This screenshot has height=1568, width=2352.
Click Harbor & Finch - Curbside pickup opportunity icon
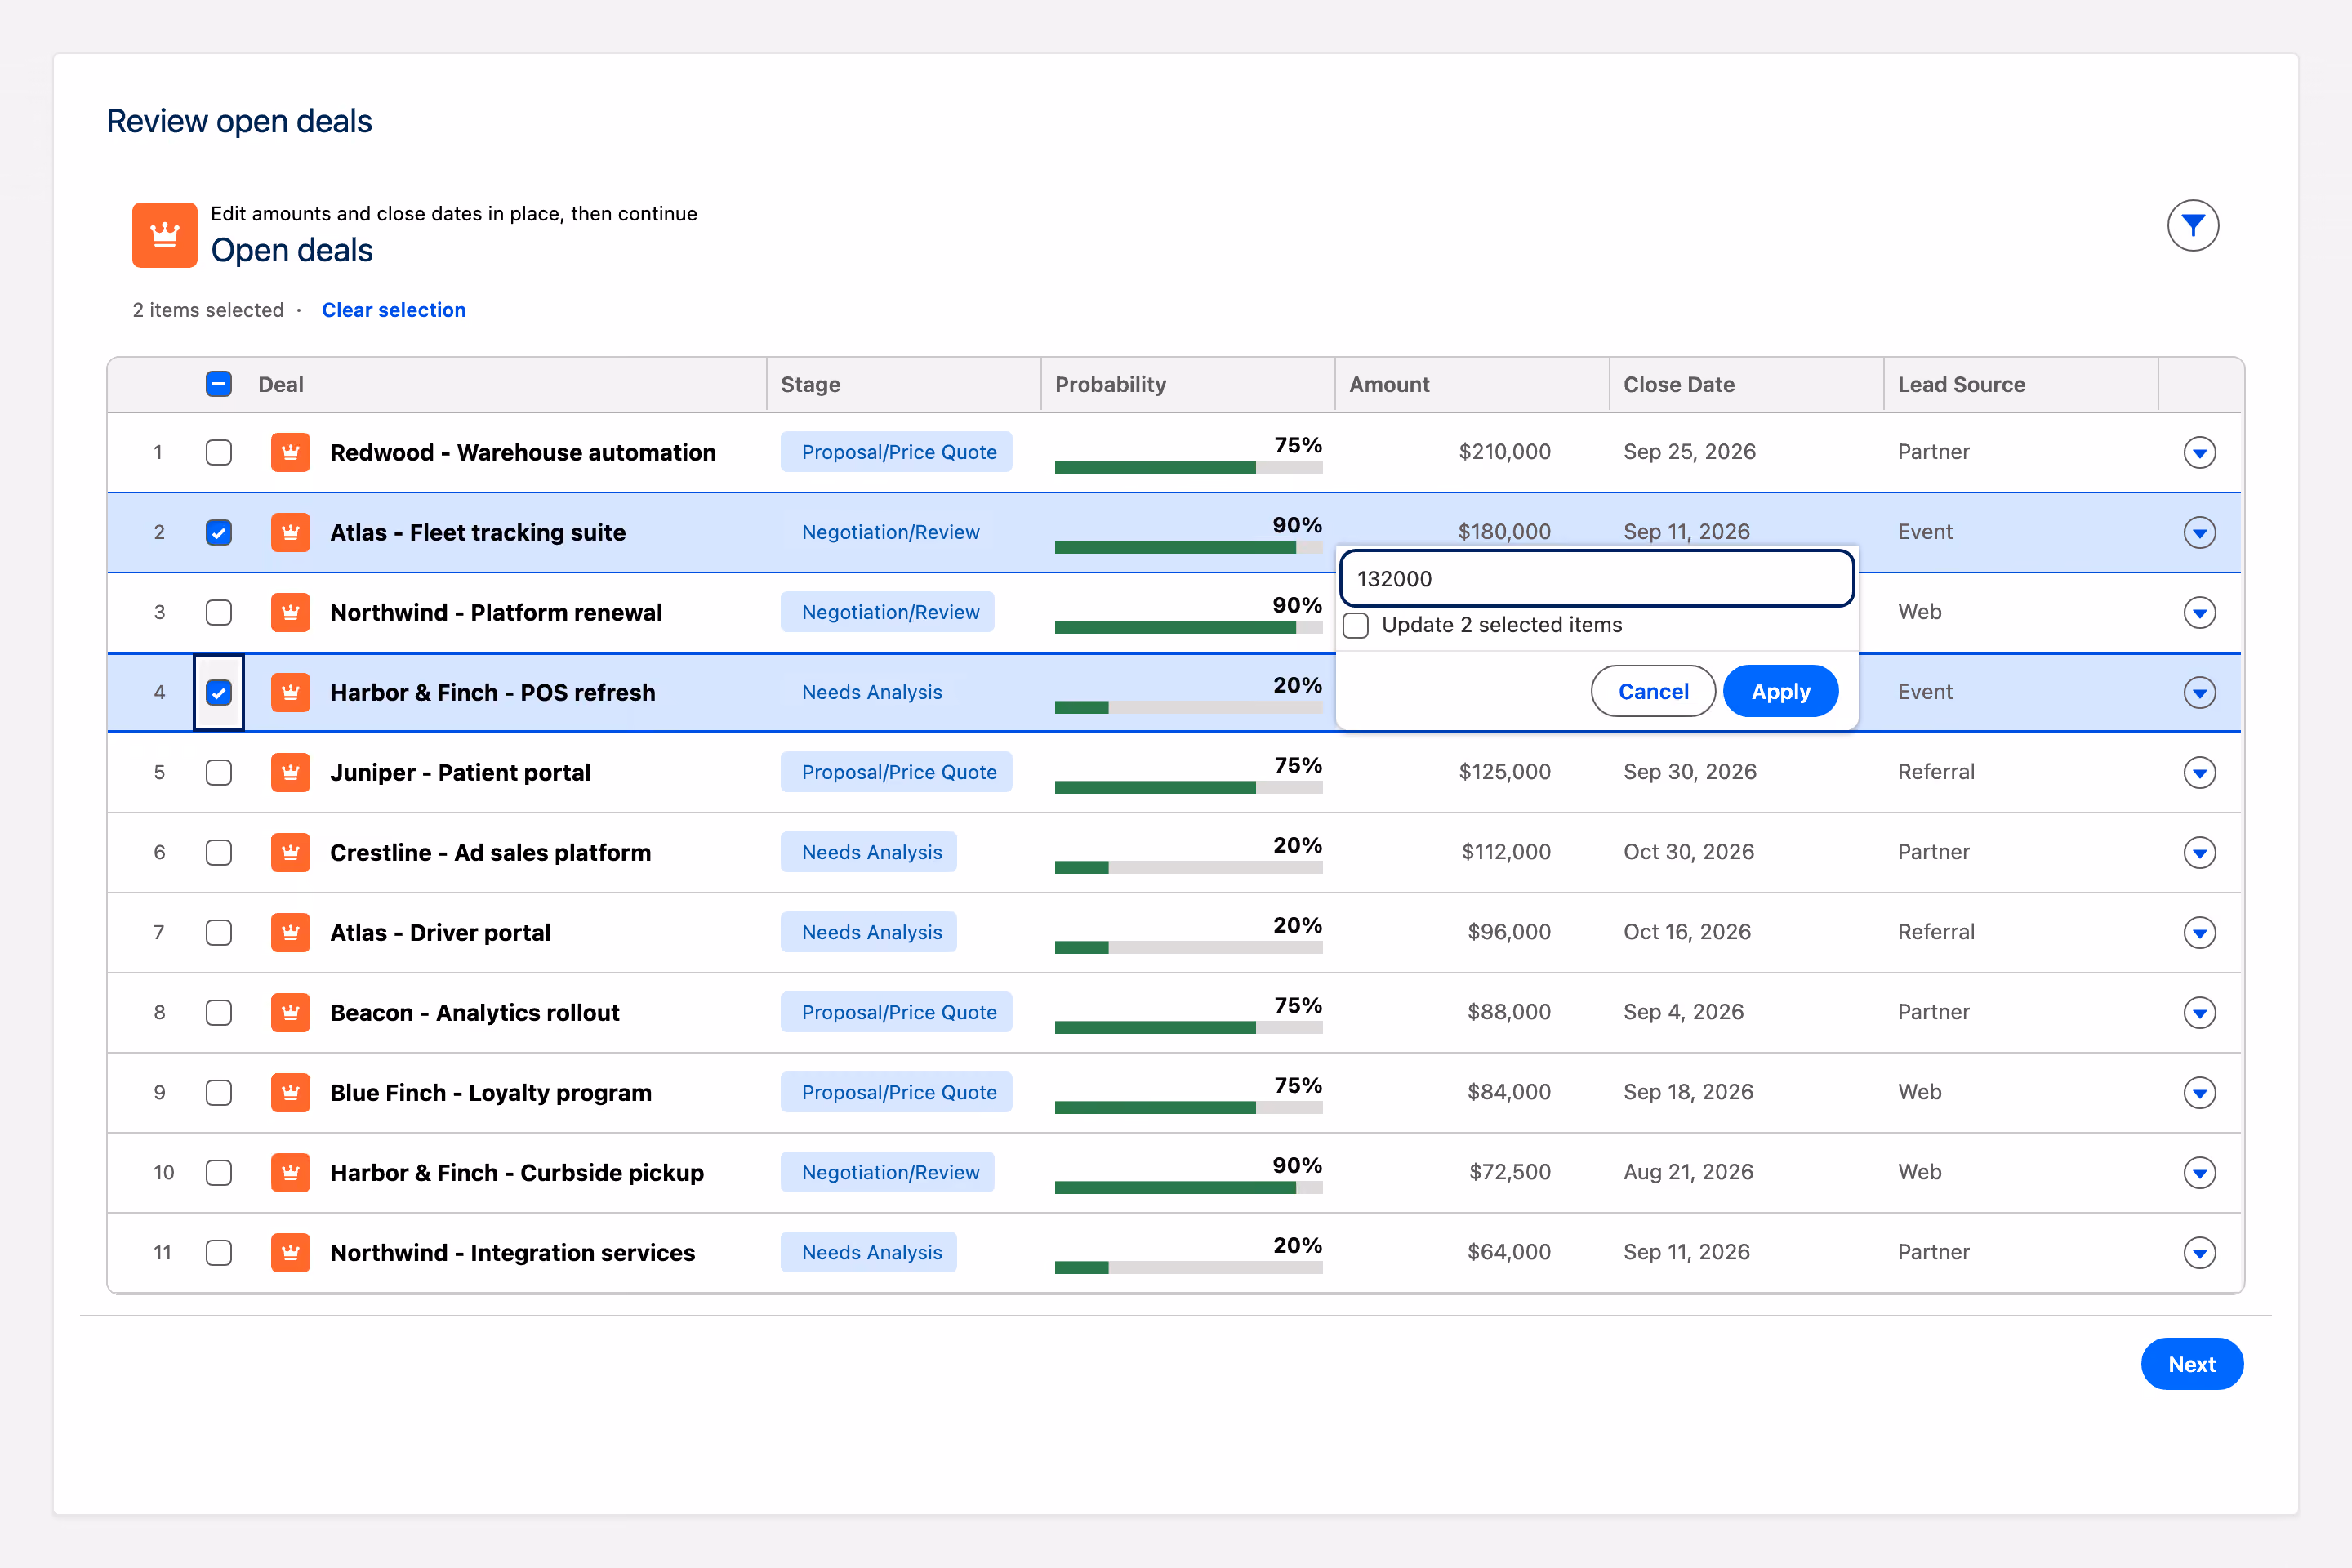[x=290, y=1172]
